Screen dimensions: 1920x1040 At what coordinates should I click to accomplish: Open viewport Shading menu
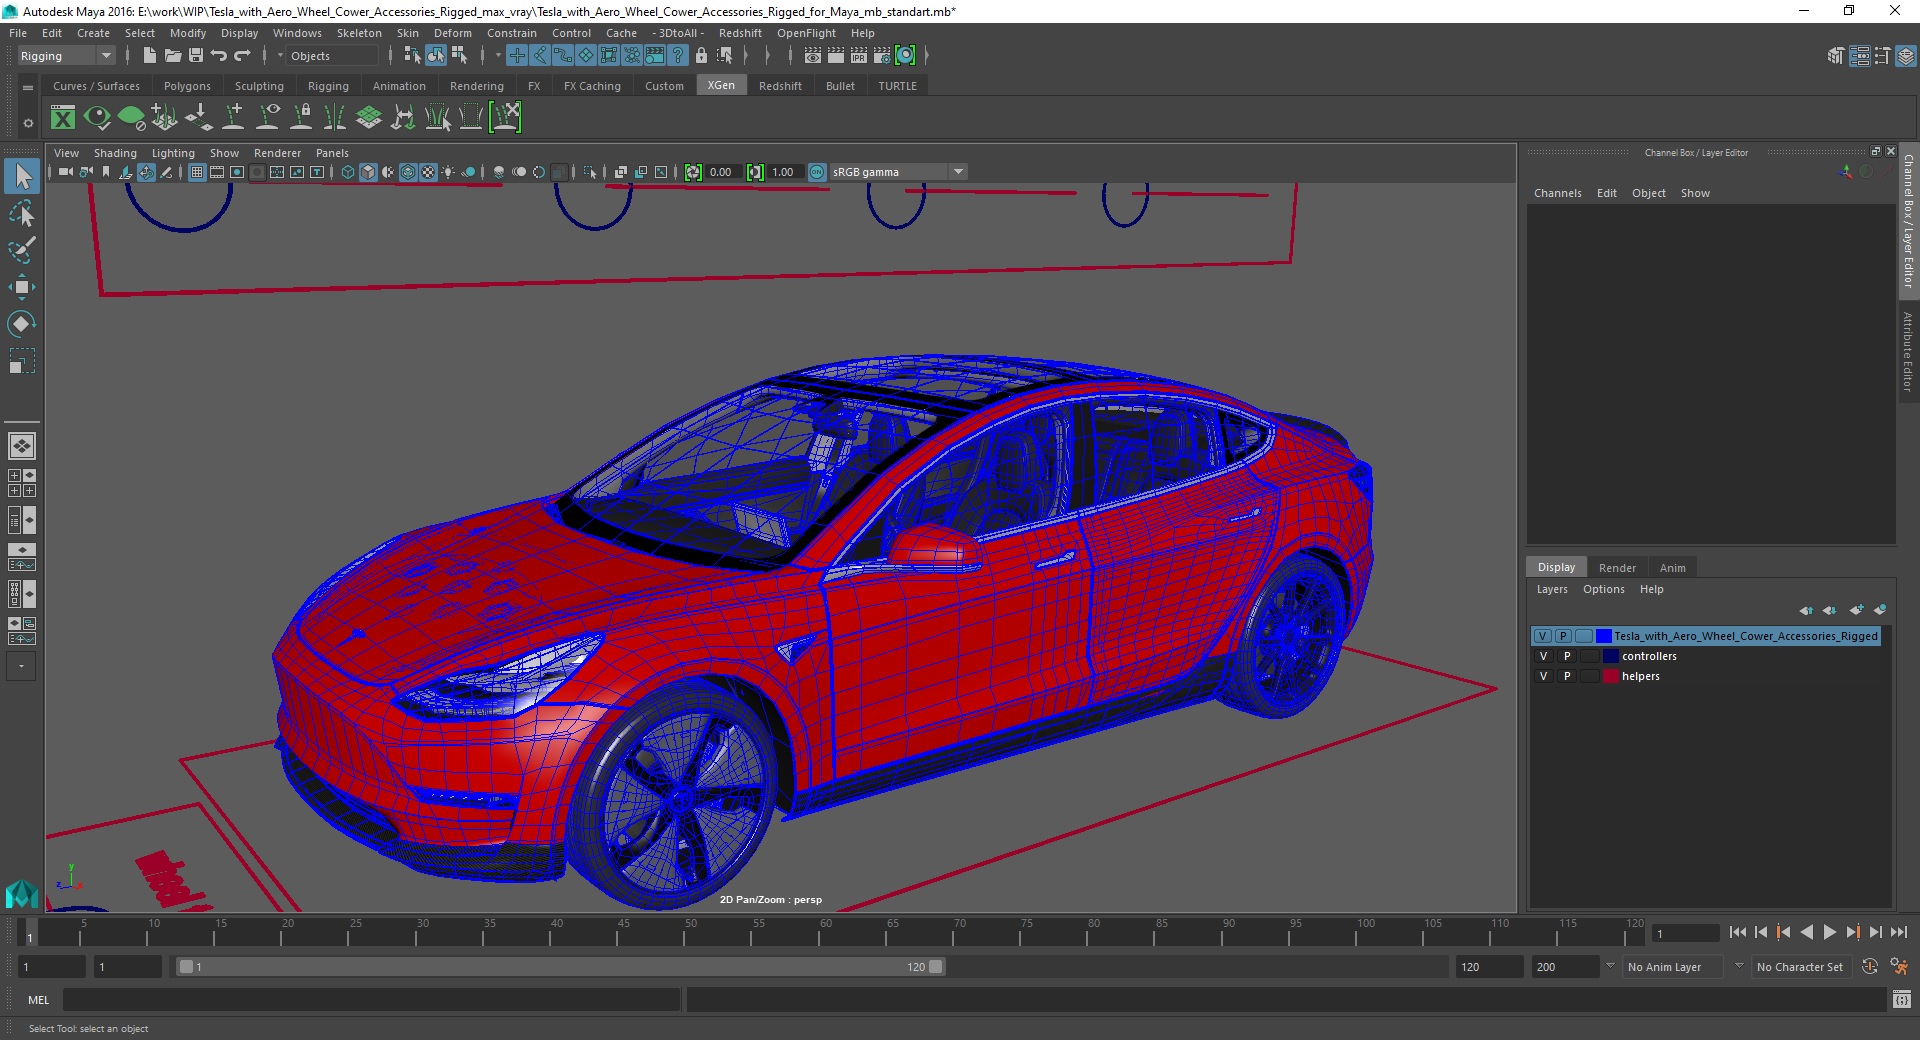coord(115,153)
